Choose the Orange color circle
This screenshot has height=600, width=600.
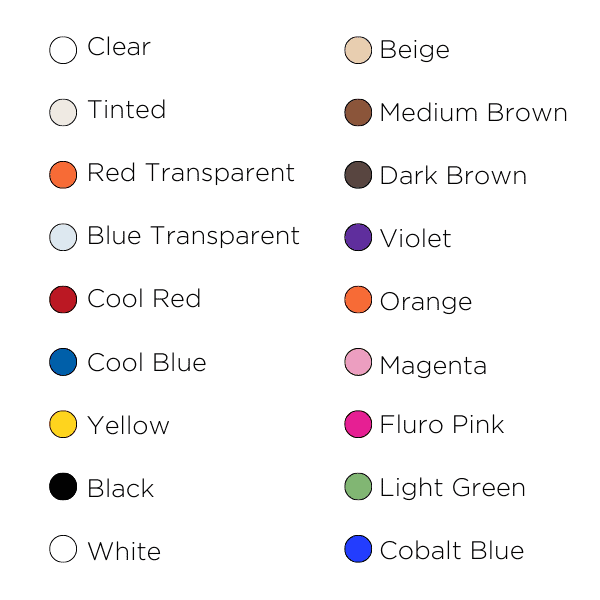(x=358, y=299)
